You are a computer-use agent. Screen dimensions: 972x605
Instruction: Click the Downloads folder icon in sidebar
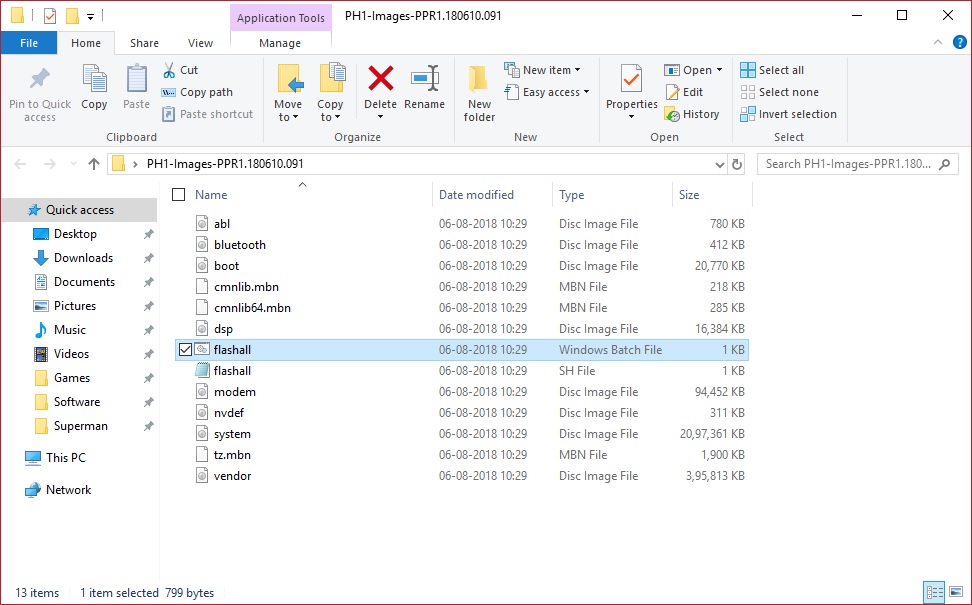click(40, 258)
